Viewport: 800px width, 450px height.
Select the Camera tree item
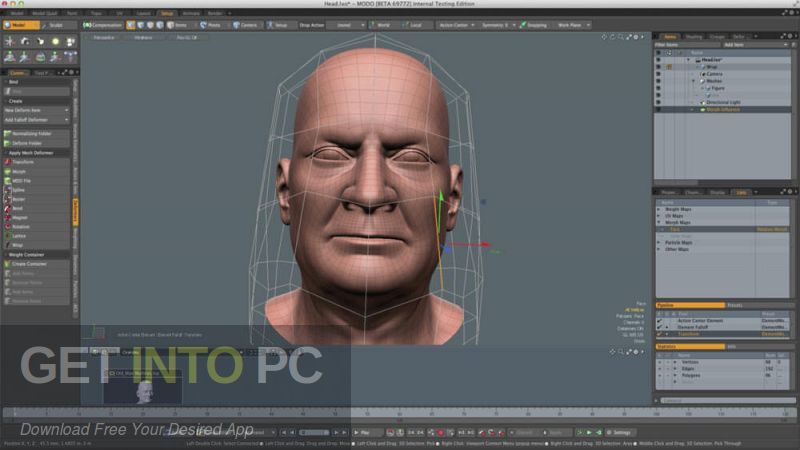click(714, 74)
